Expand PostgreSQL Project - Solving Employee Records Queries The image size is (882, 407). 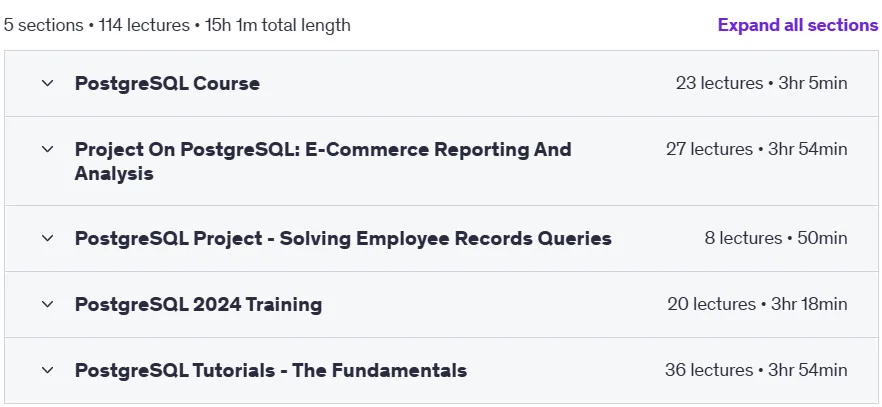343,238
